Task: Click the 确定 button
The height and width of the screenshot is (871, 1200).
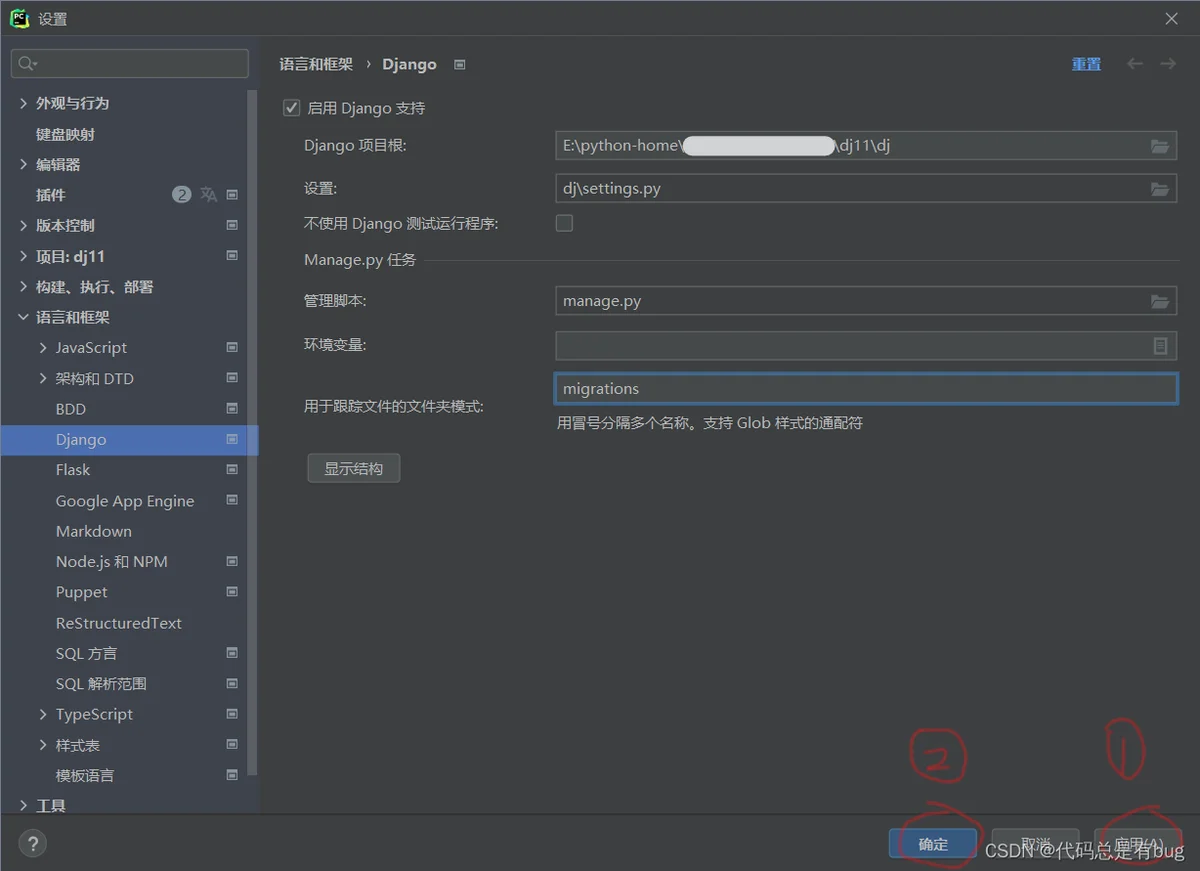Action: click(x=933, y=844)
